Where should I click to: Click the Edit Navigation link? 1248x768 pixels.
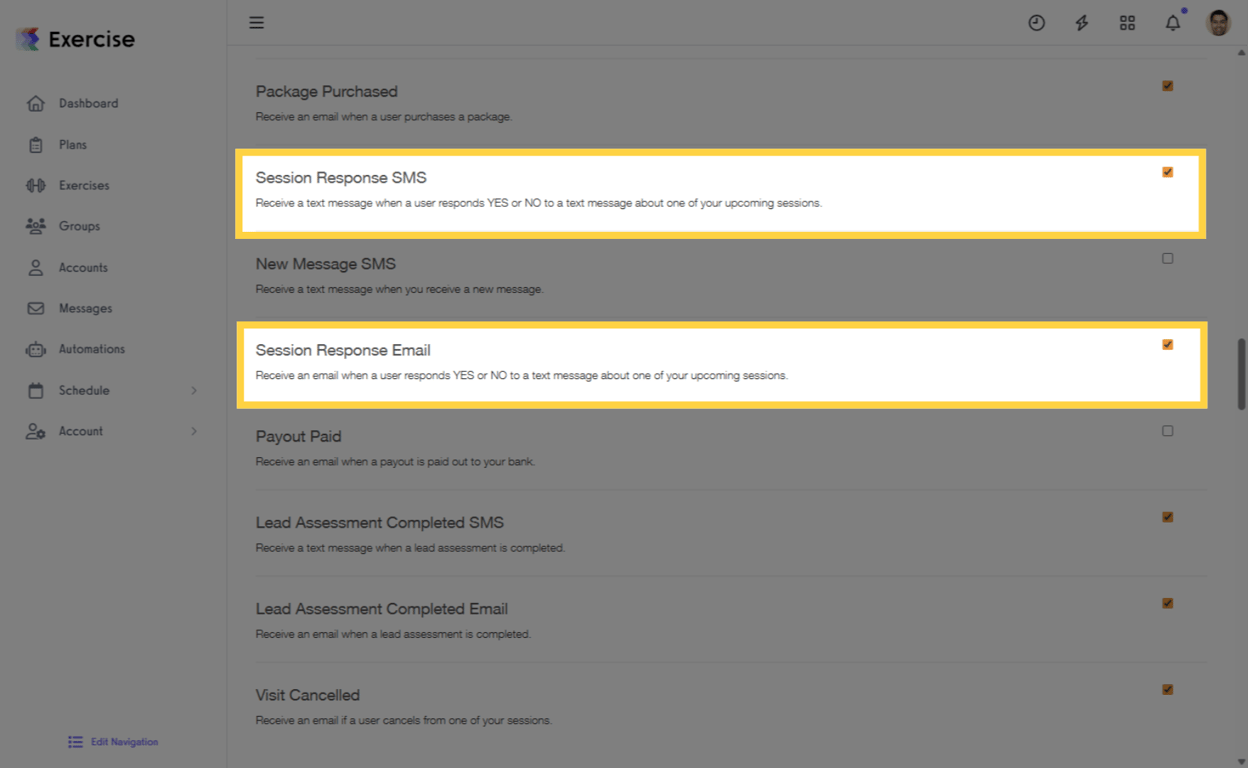(112, 741)
